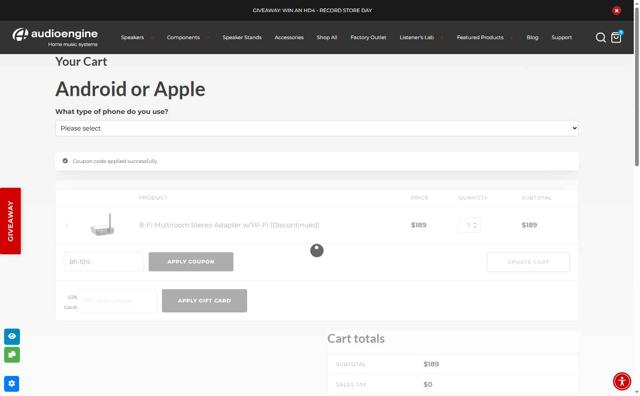Open the search magnifier icon
The image size is (640, 396).
click(x=600, y=38)
